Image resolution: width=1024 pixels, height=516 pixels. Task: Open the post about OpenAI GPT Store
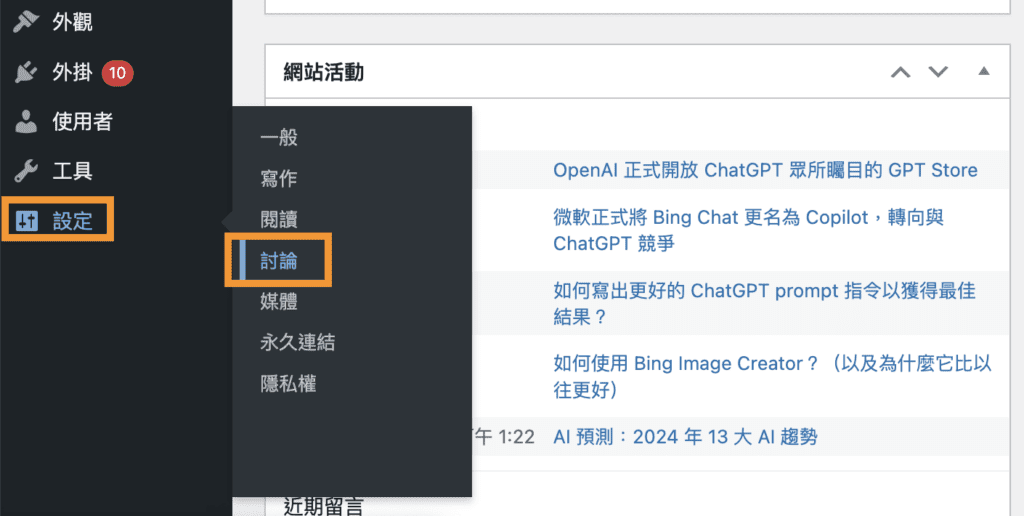(x=765, y=170)
